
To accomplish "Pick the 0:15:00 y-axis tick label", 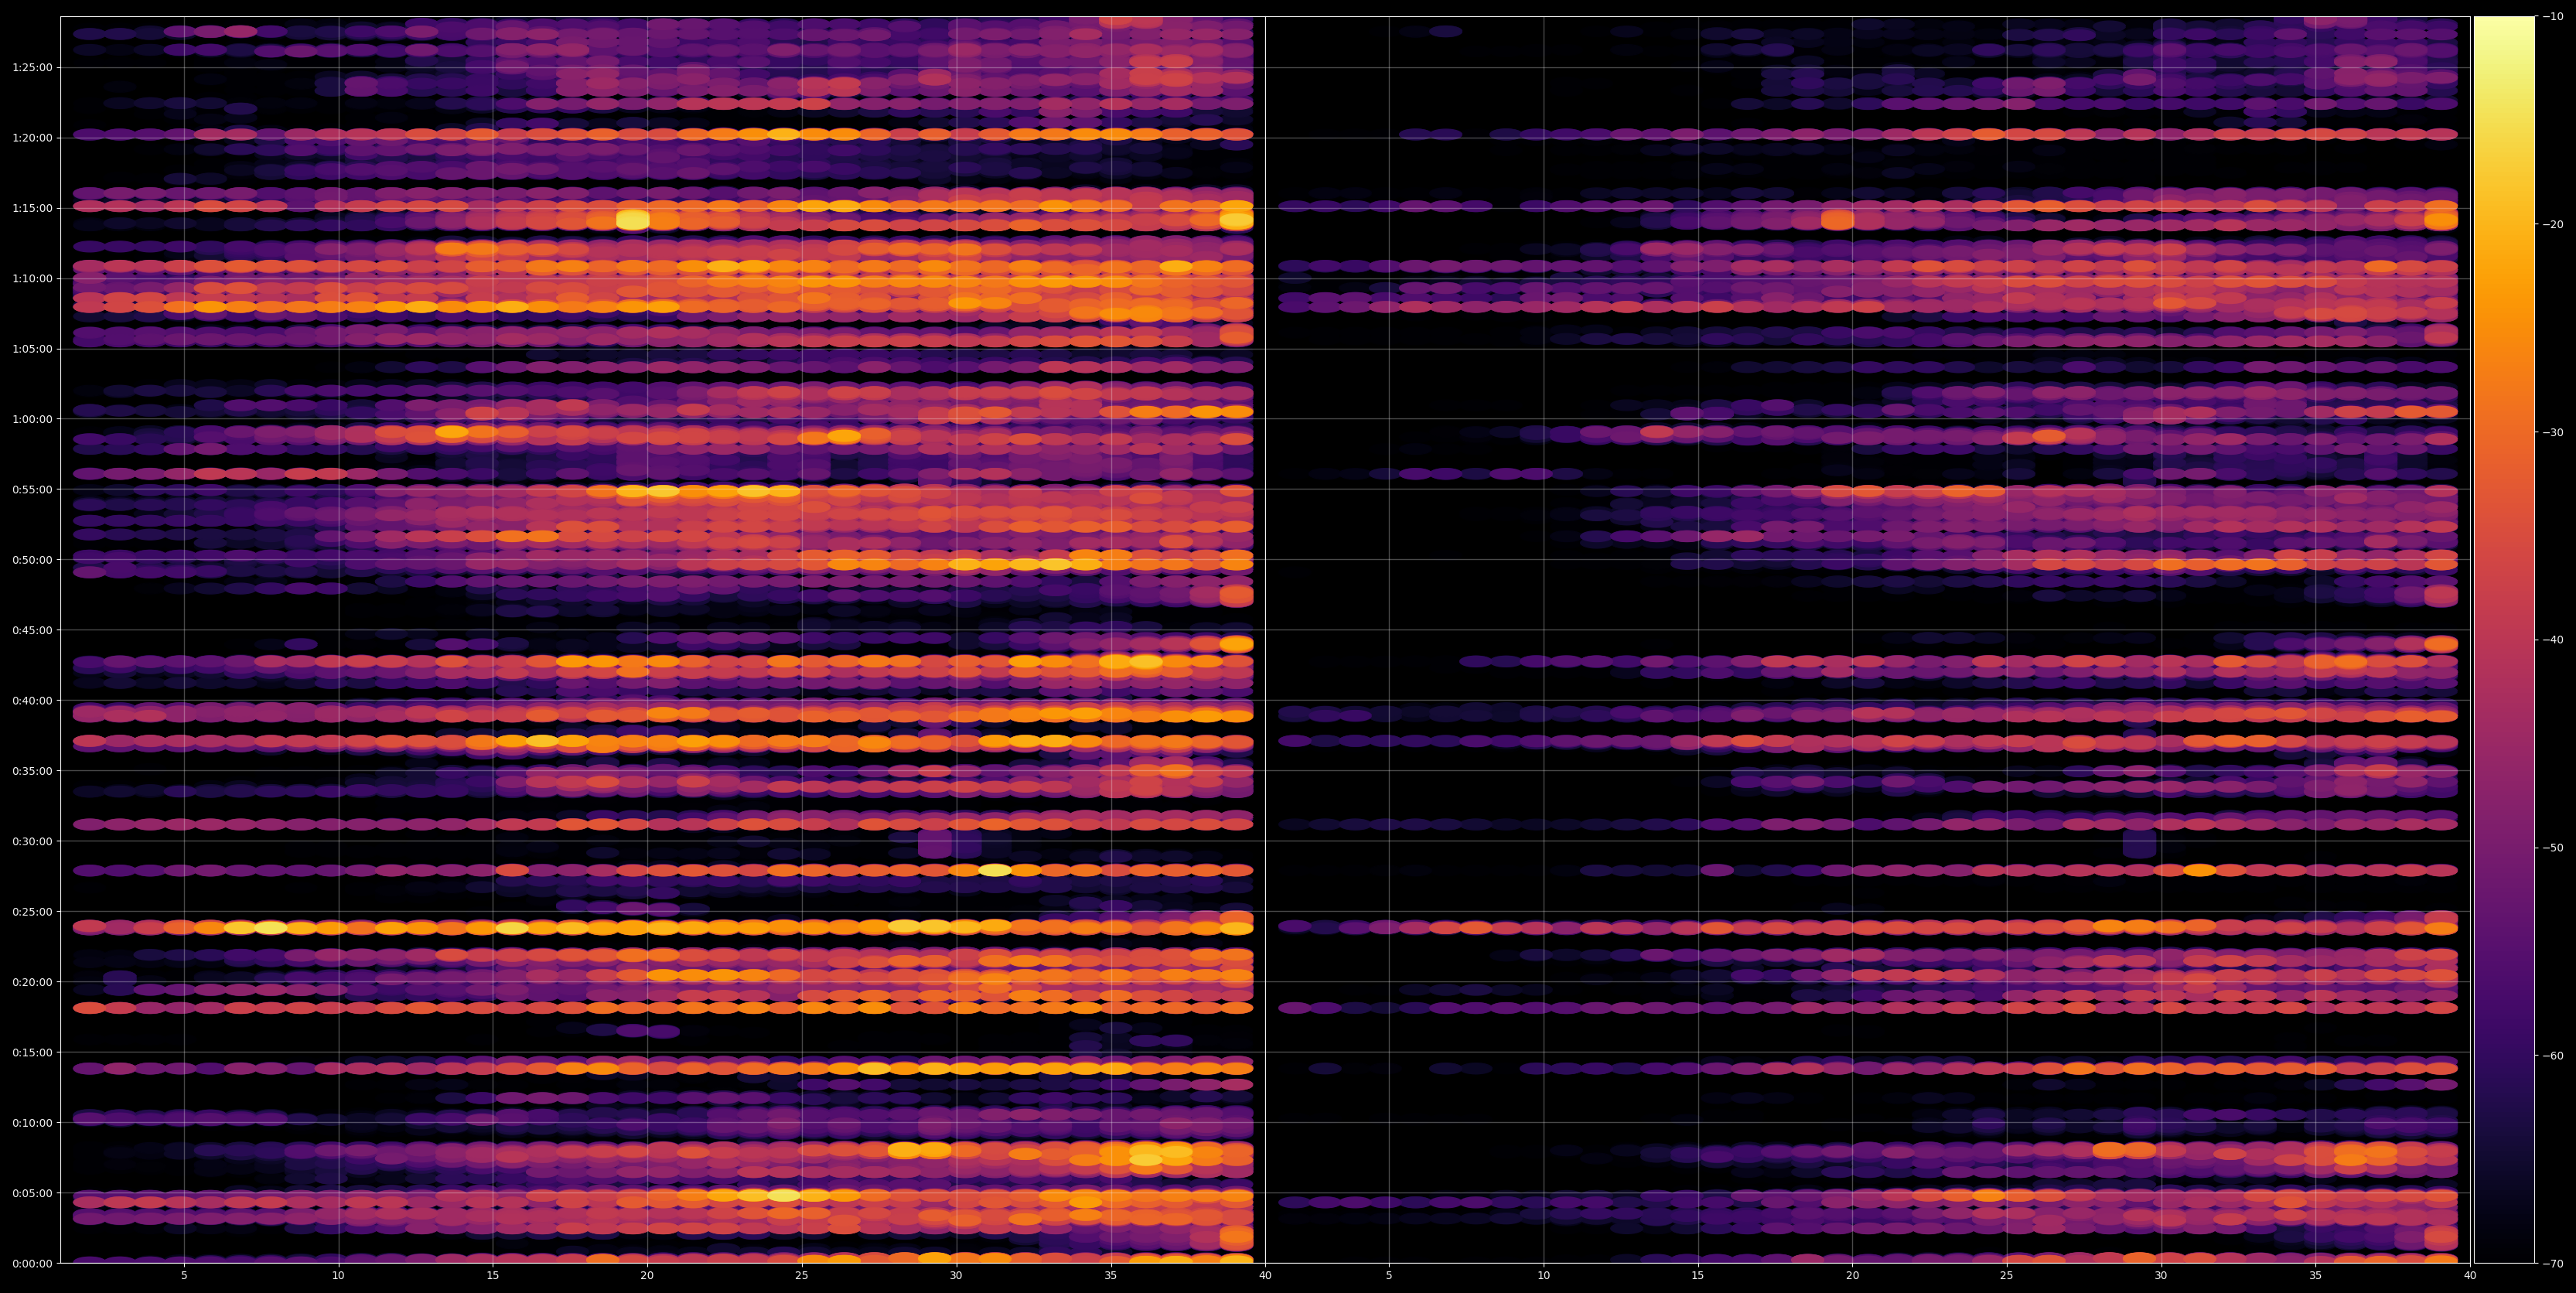I will 32,1052.
